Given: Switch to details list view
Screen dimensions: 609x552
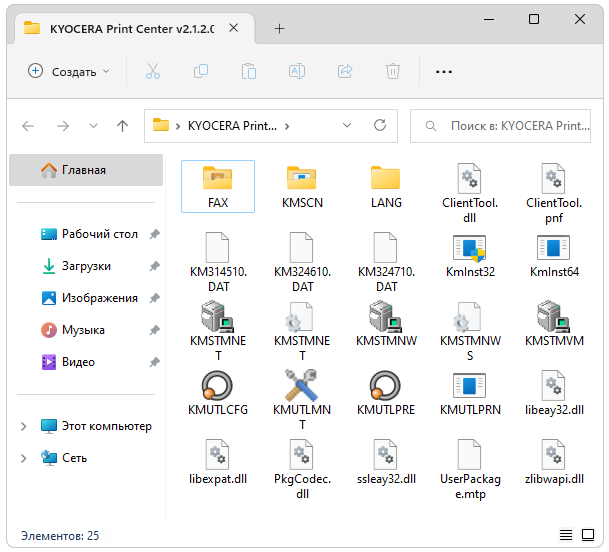Looking at the screenshot, I should pos(566,535).
